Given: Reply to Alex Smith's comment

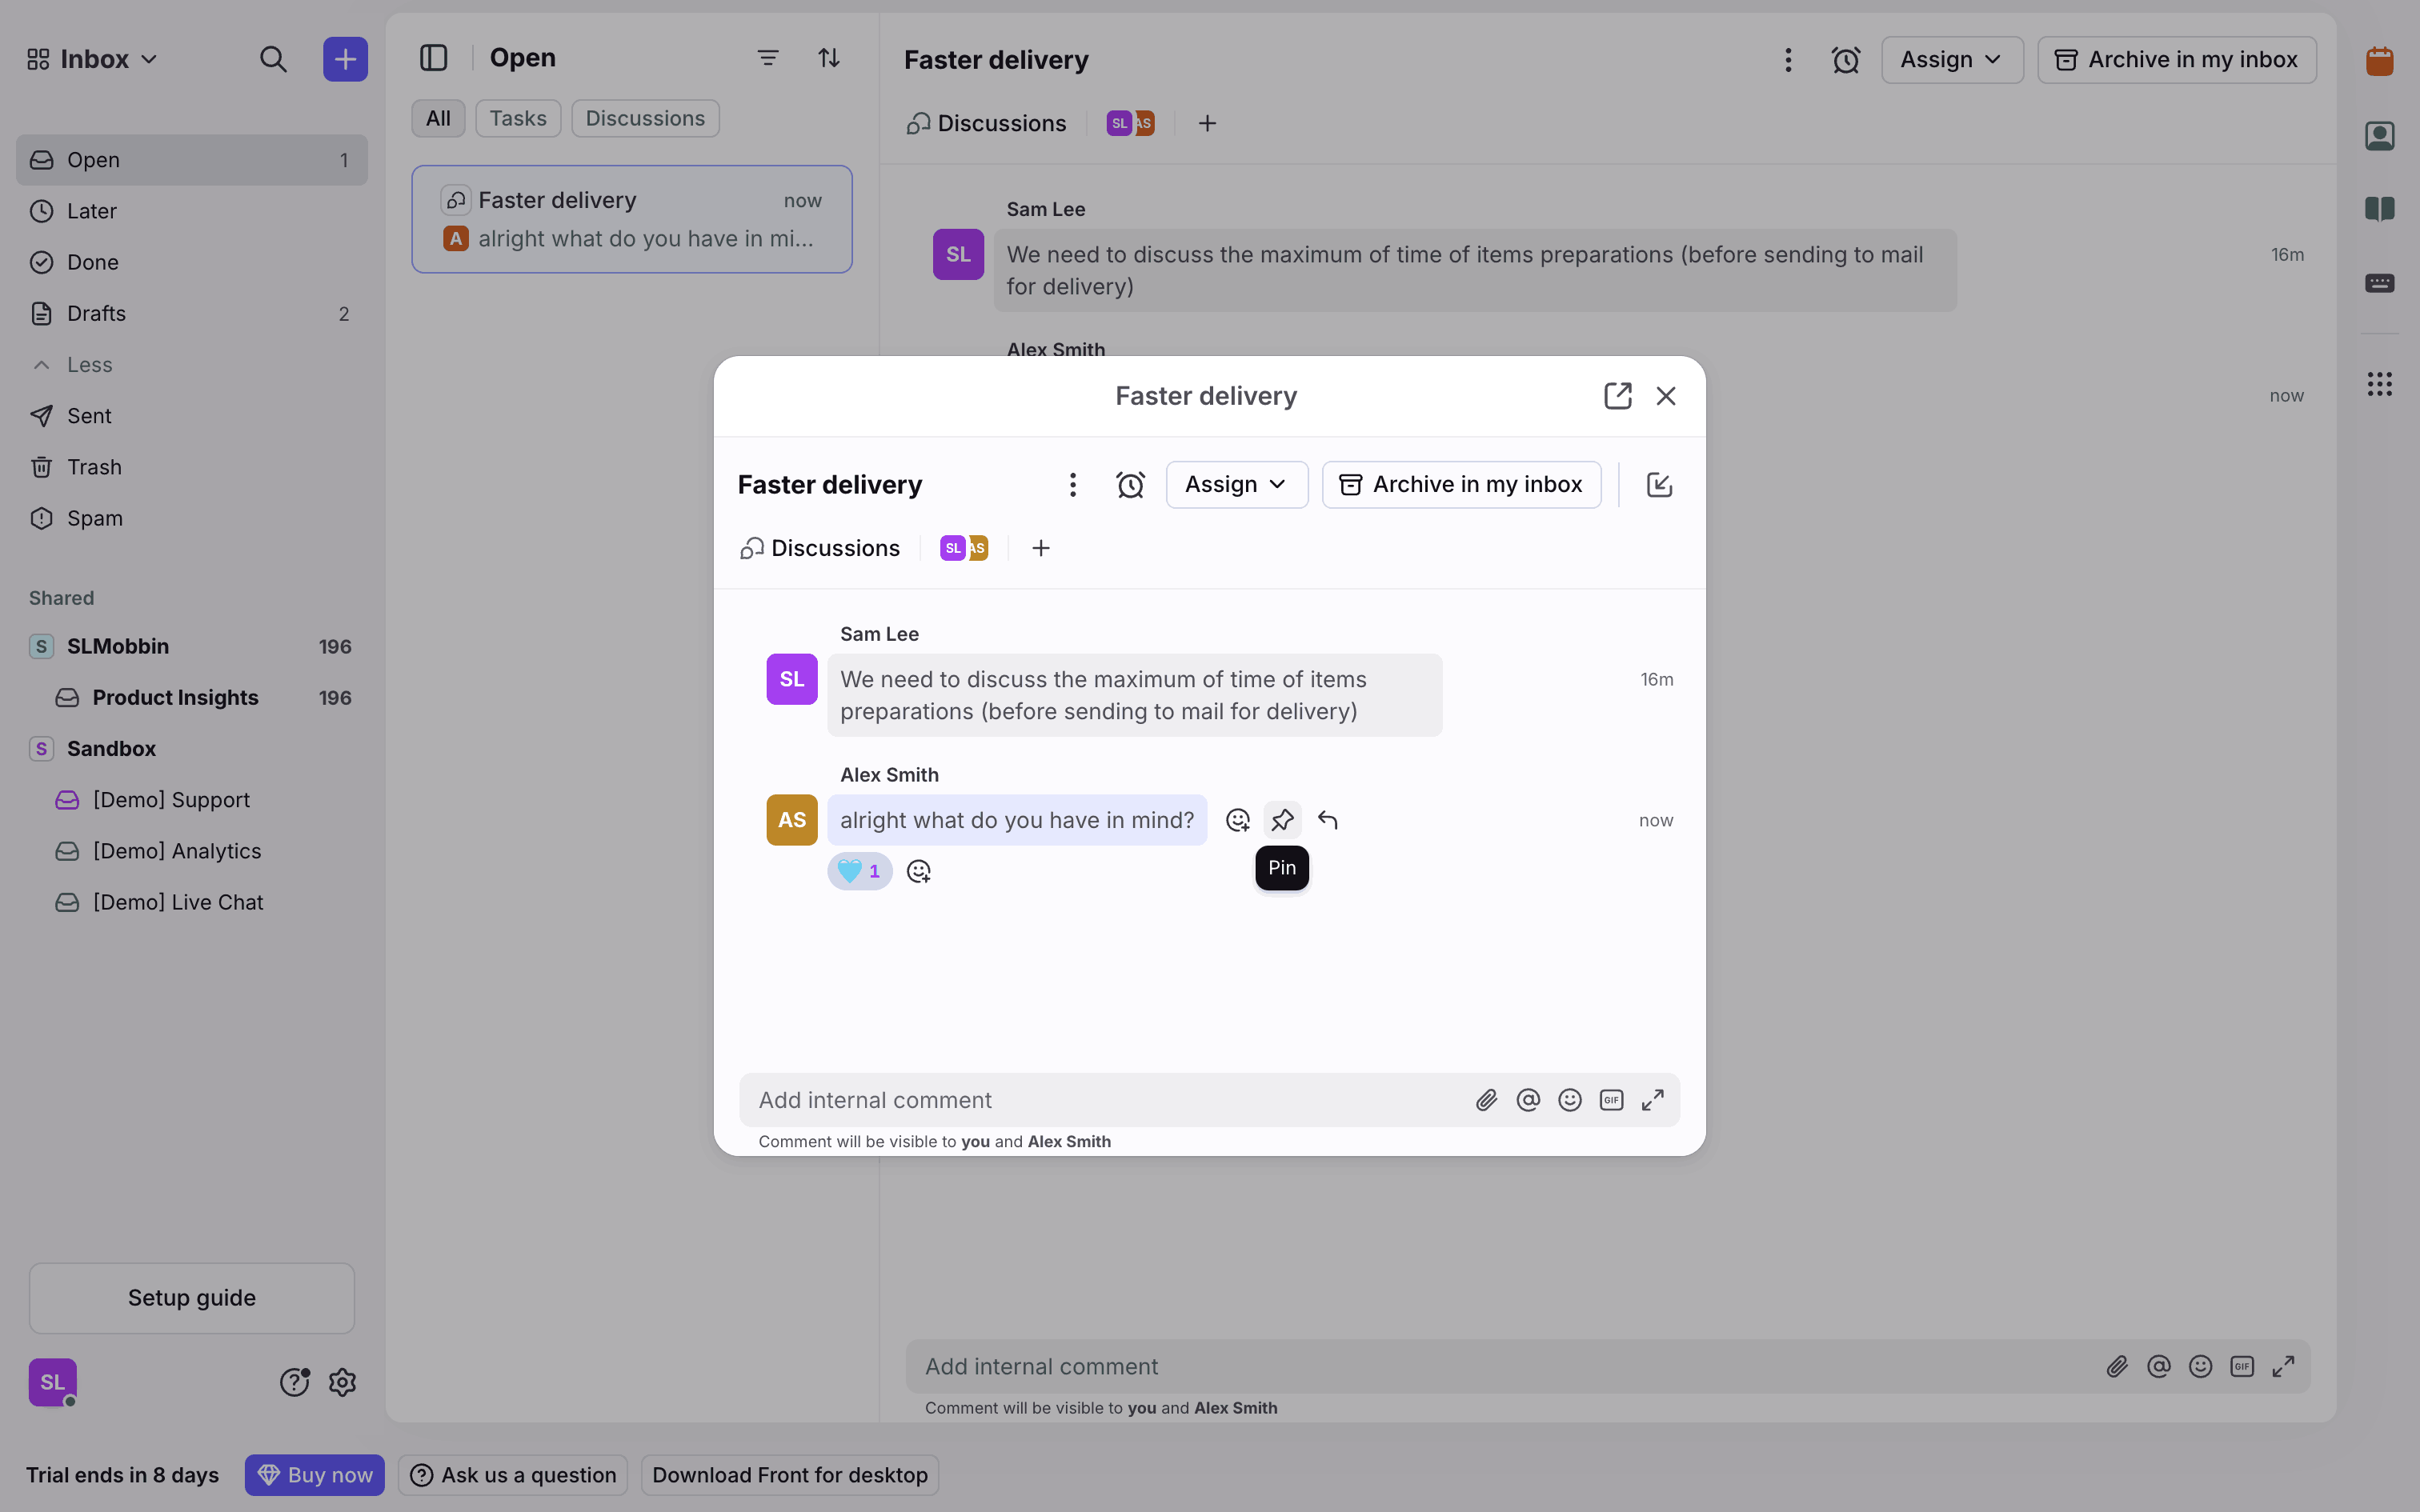Looking at the screenshot, I should click(1327, 820).
